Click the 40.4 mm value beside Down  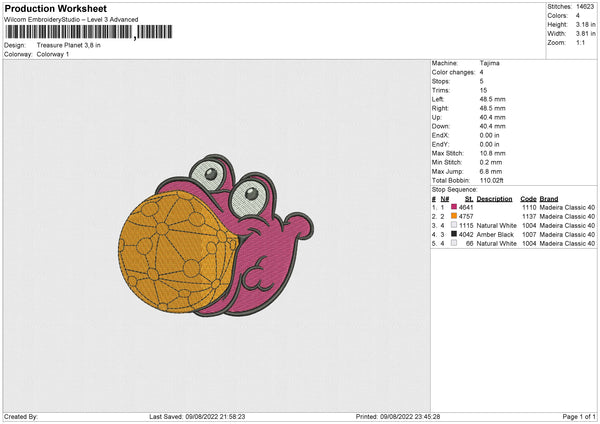tap(492, 126)
